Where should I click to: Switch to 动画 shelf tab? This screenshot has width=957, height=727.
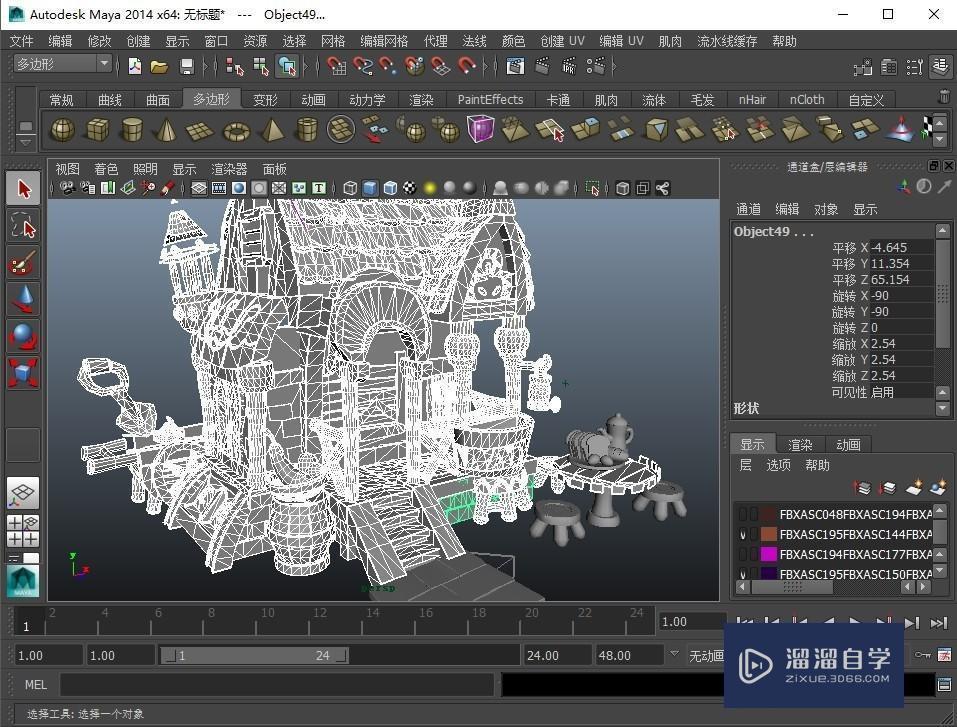click(313, 99)
